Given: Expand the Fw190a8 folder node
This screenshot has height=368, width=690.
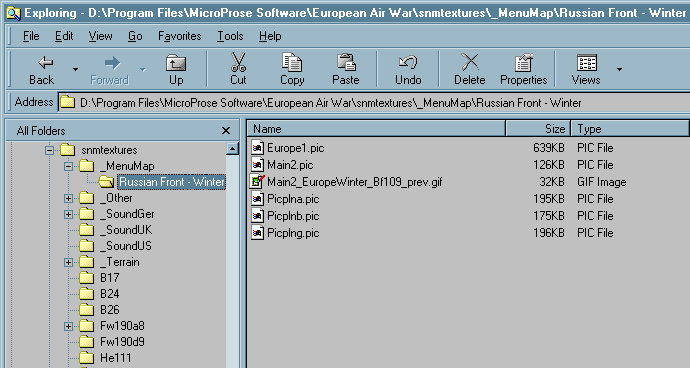Looking at the screenshot, I should 68,326.
